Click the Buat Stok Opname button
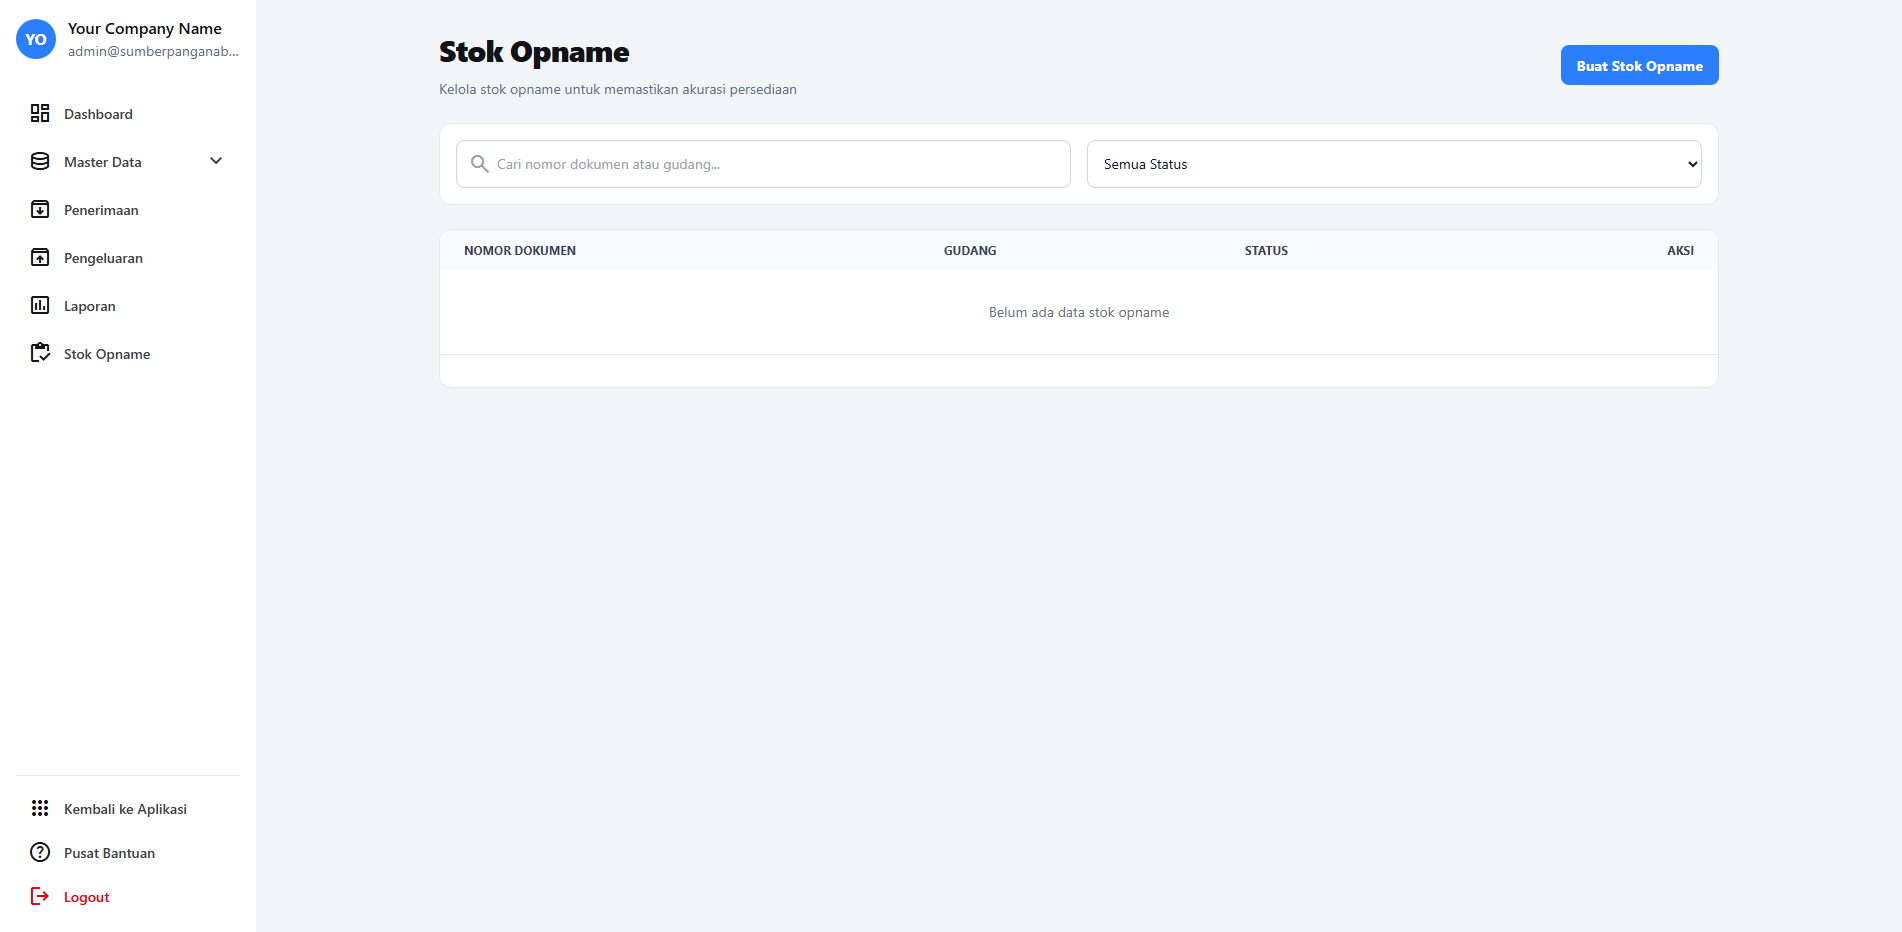This screenshot has width=1902, height=932. coord(1639,64)
